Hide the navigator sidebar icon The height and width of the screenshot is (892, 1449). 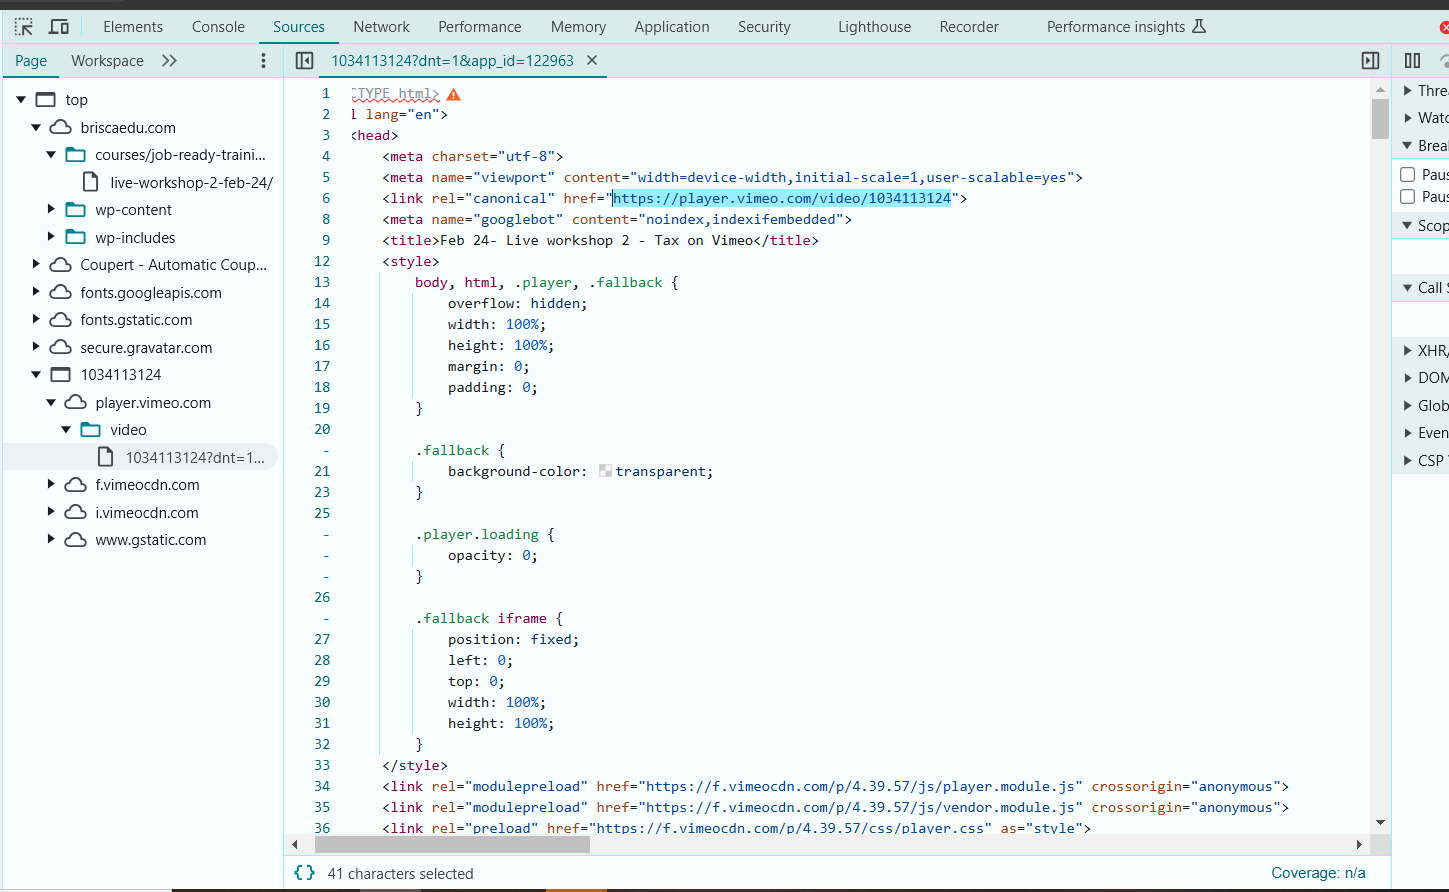point(305,61)
